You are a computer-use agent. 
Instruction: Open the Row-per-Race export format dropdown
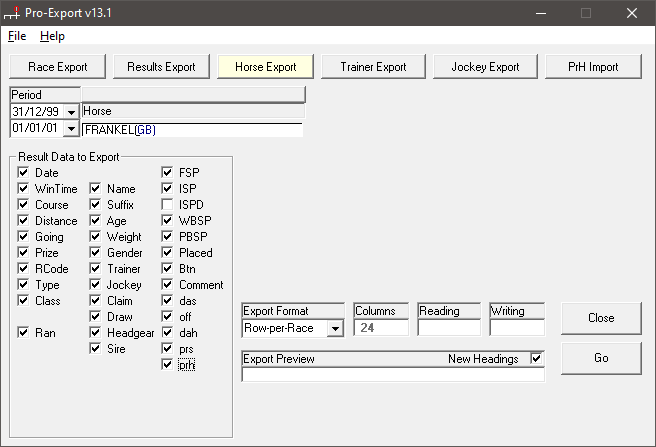coord(334,328)
